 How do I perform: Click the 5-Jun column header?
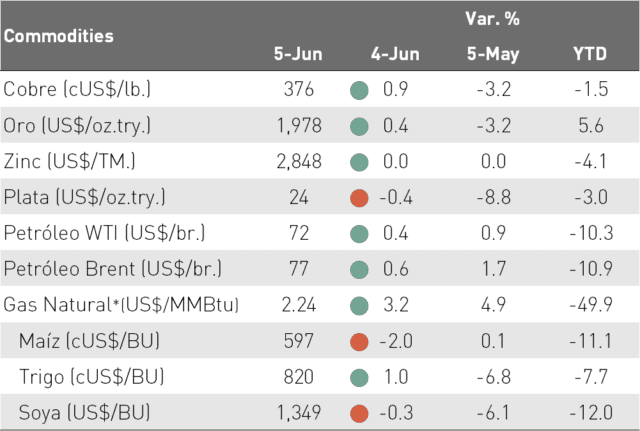(298, 54)
